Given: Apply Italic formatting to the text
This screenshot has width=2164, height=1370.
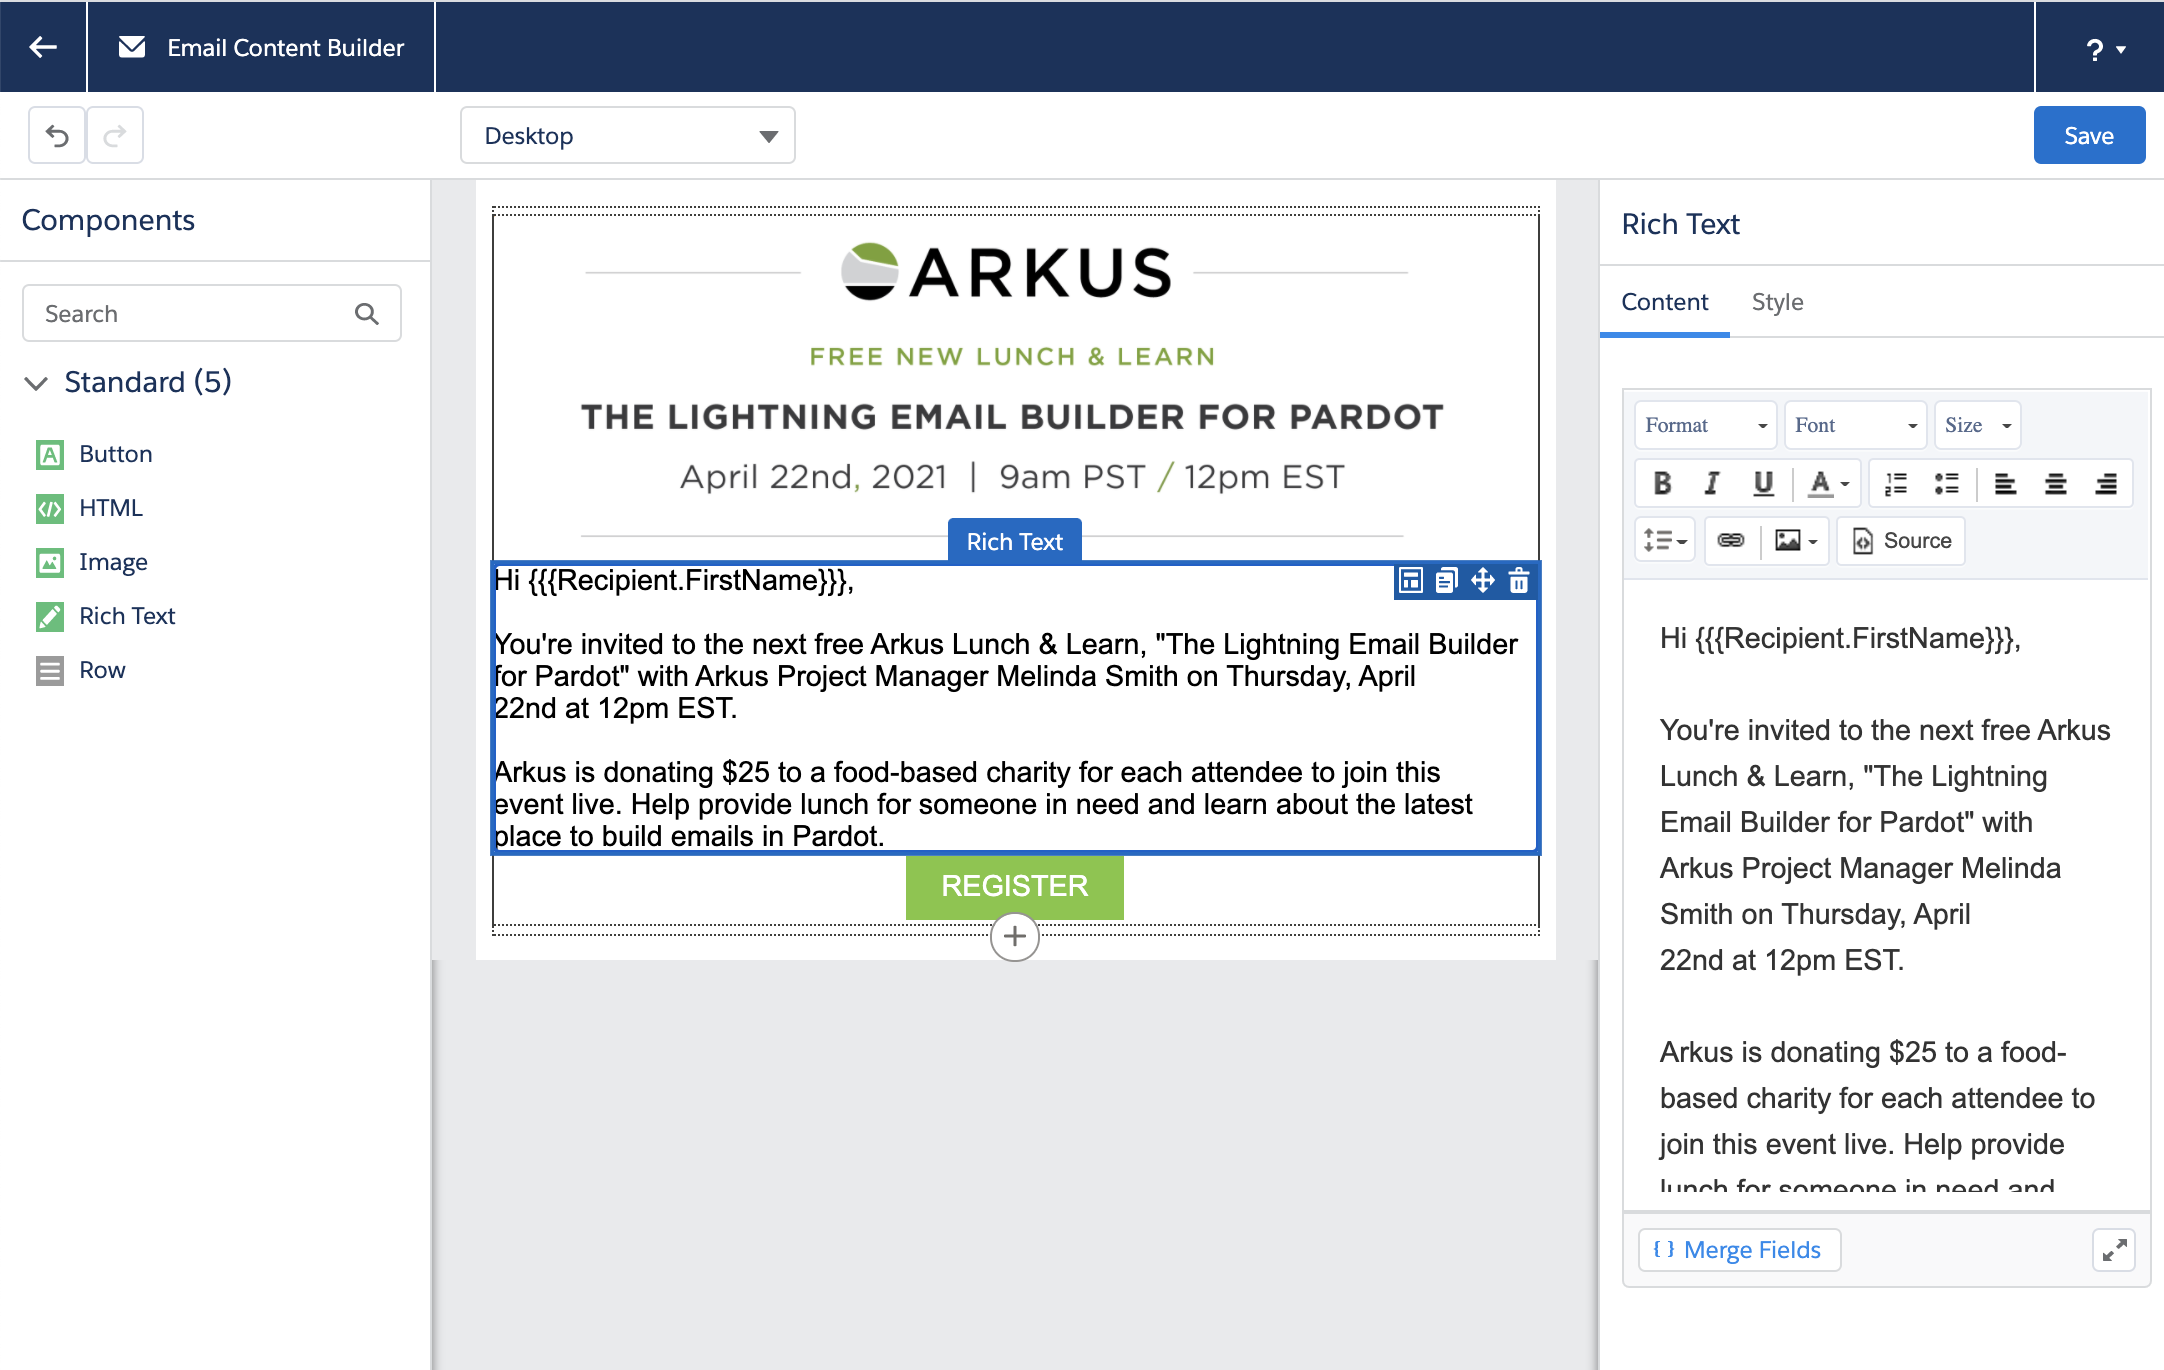Looking at the screenshot, I should pyautogui.click(x=1712, y=483).
